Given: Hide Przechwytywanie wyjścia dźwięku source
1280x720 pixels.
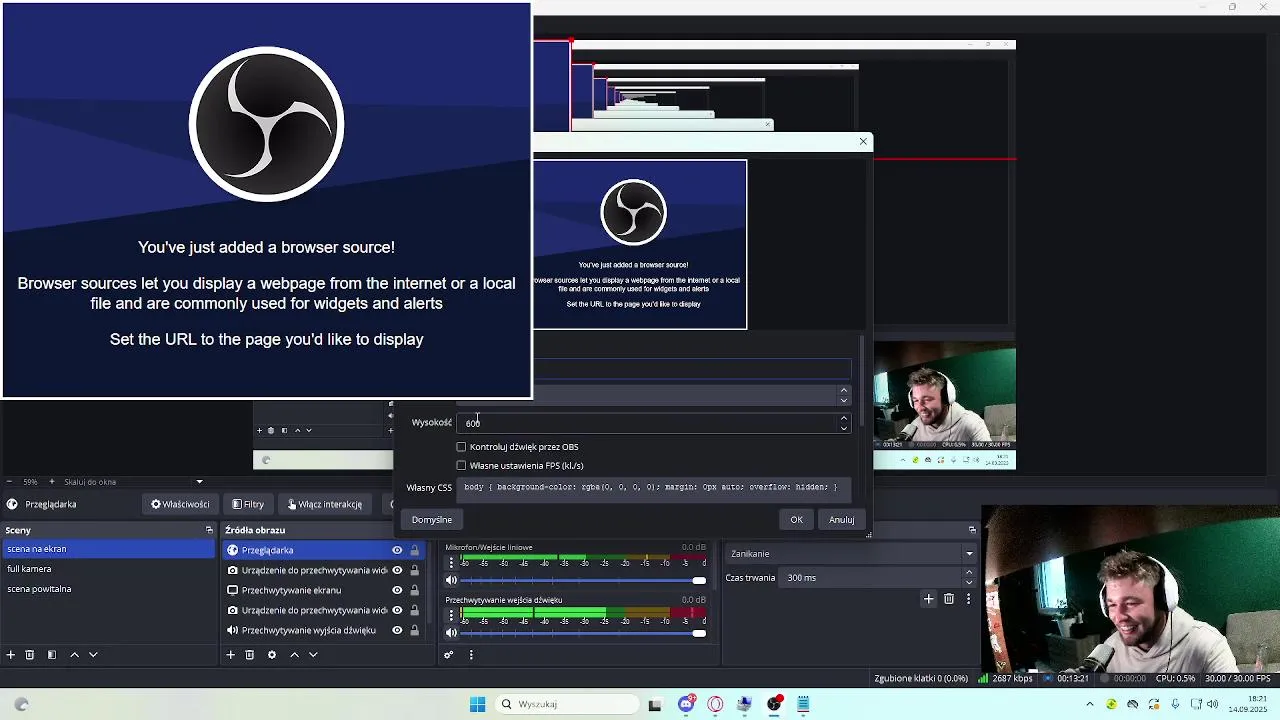Looking at the screenshot, I should click(397, 630).
